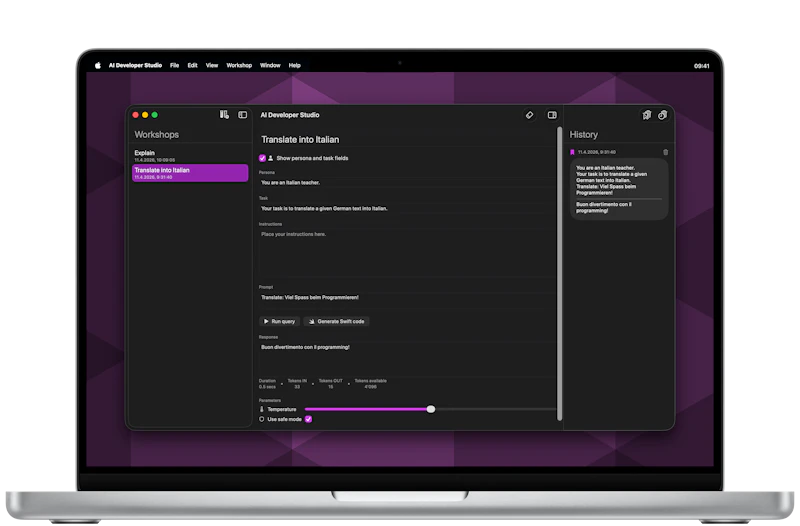Screen dimensions: 800x526
Task: Click the add workshop icon in sidebar toolbar
Action: tap(224, 115)
